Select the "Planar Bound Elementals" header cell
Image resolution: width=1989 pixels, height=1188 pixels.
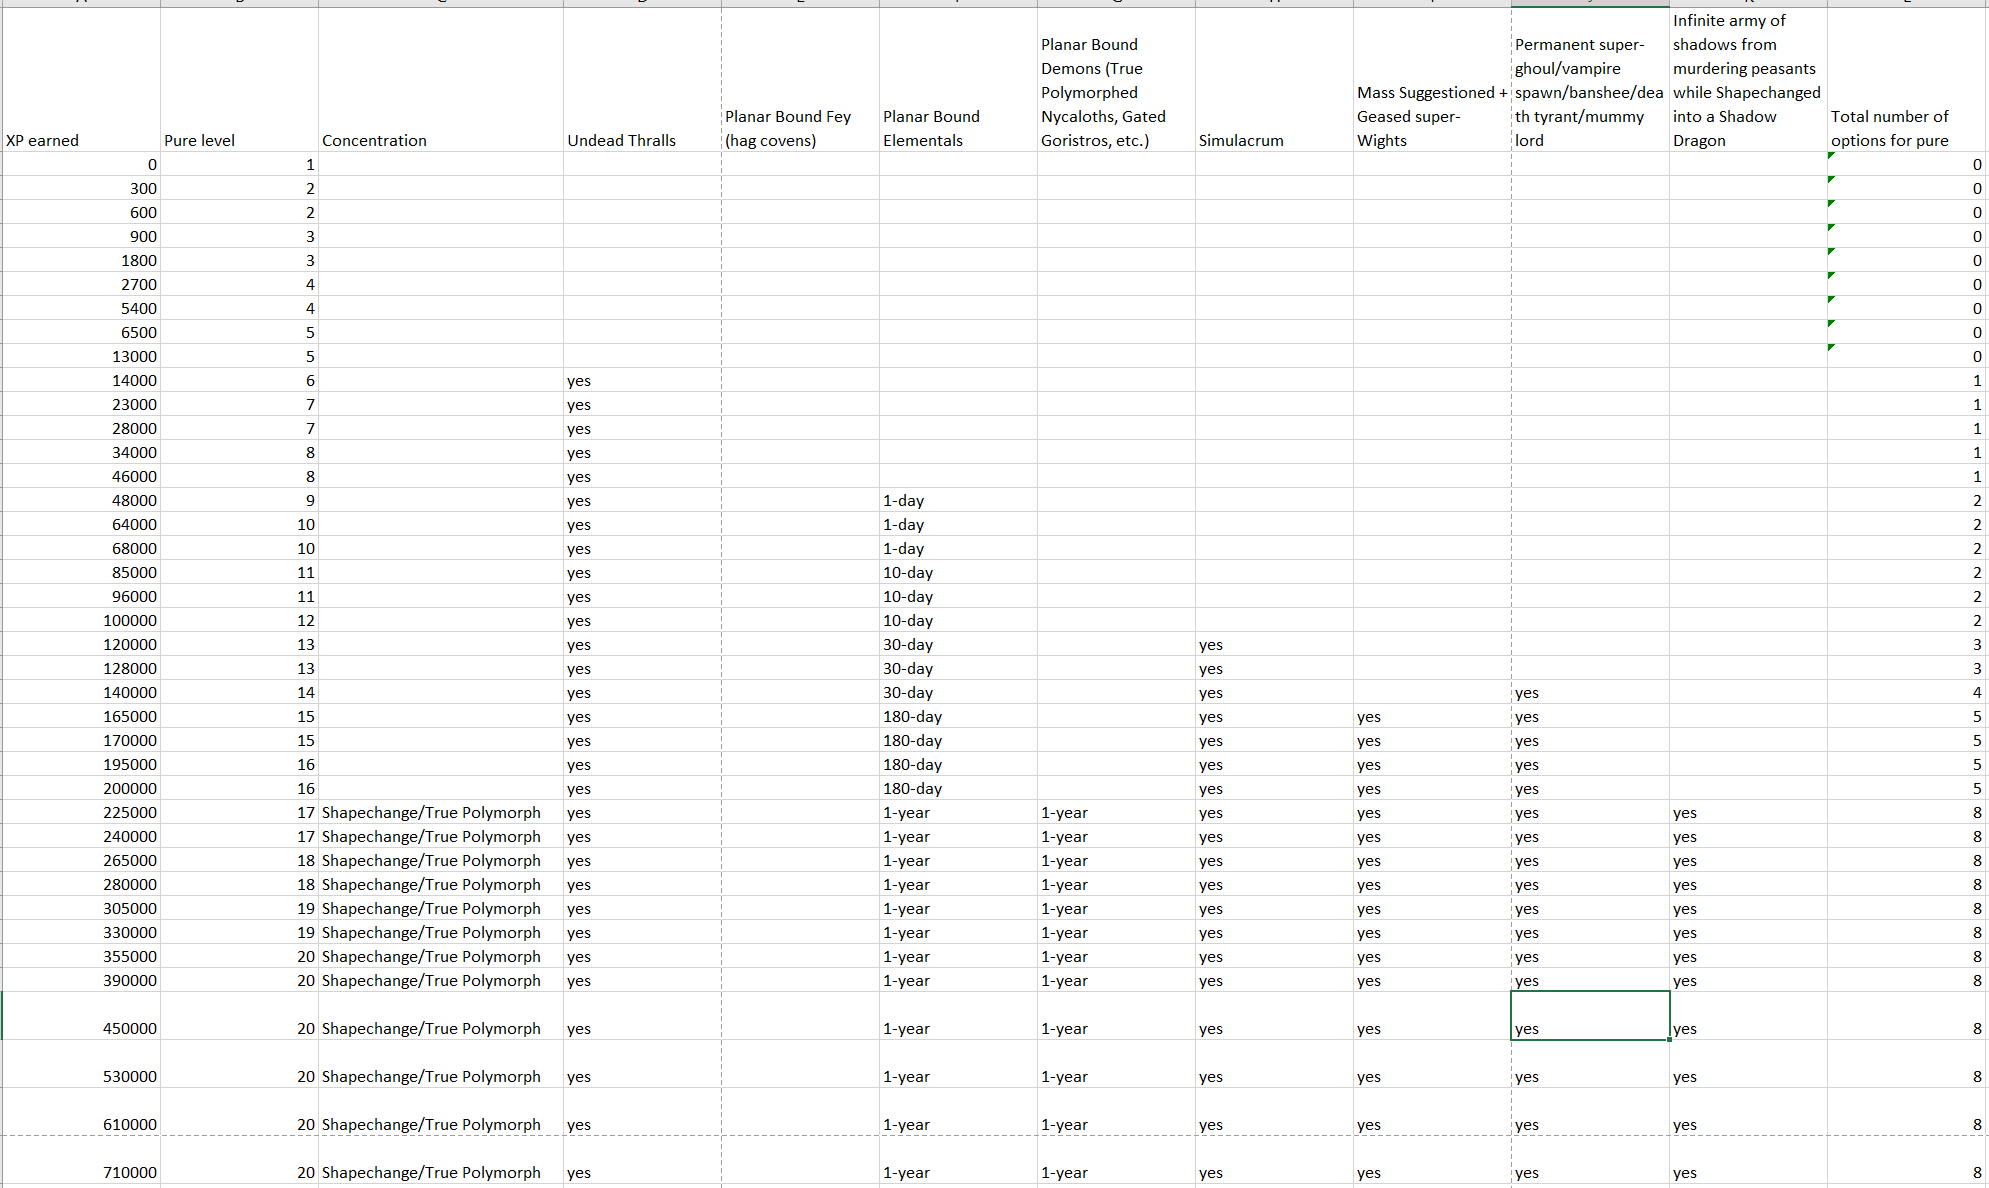point(958,80)
